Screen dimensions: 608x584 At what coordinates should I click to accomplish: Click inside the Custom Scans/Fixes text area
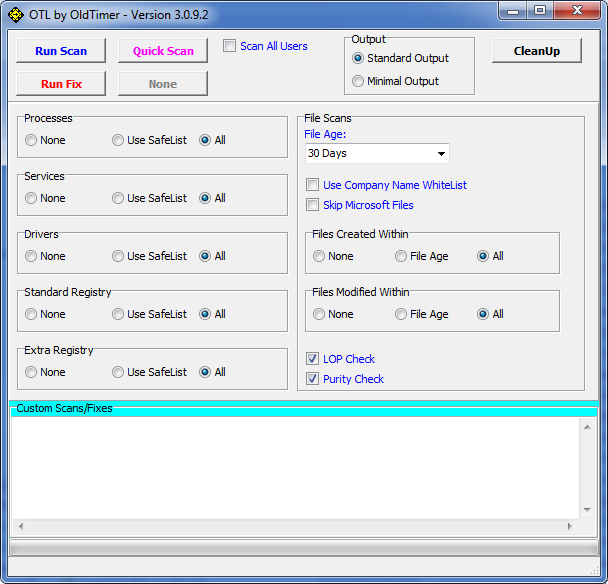click(295, 468)
